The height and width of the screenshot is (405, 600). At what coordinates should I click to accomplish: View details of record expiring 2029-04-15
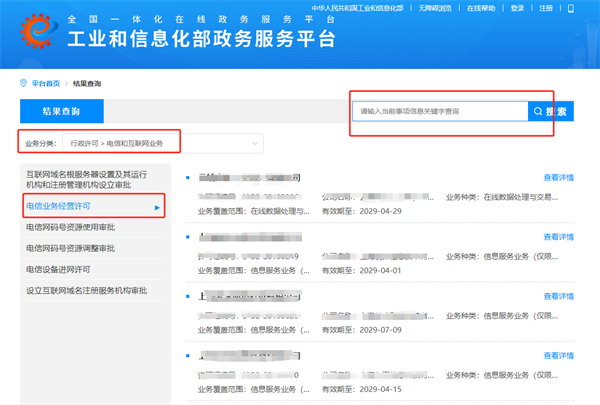point(559,356)
